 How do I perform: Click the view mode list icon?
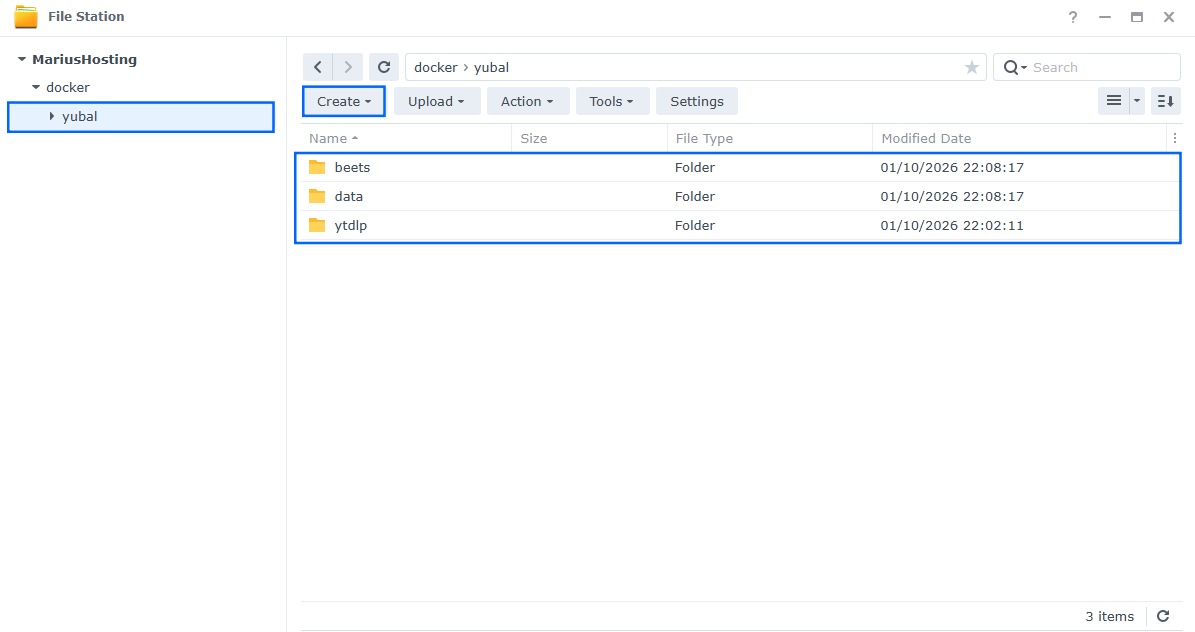point(1113,101)
